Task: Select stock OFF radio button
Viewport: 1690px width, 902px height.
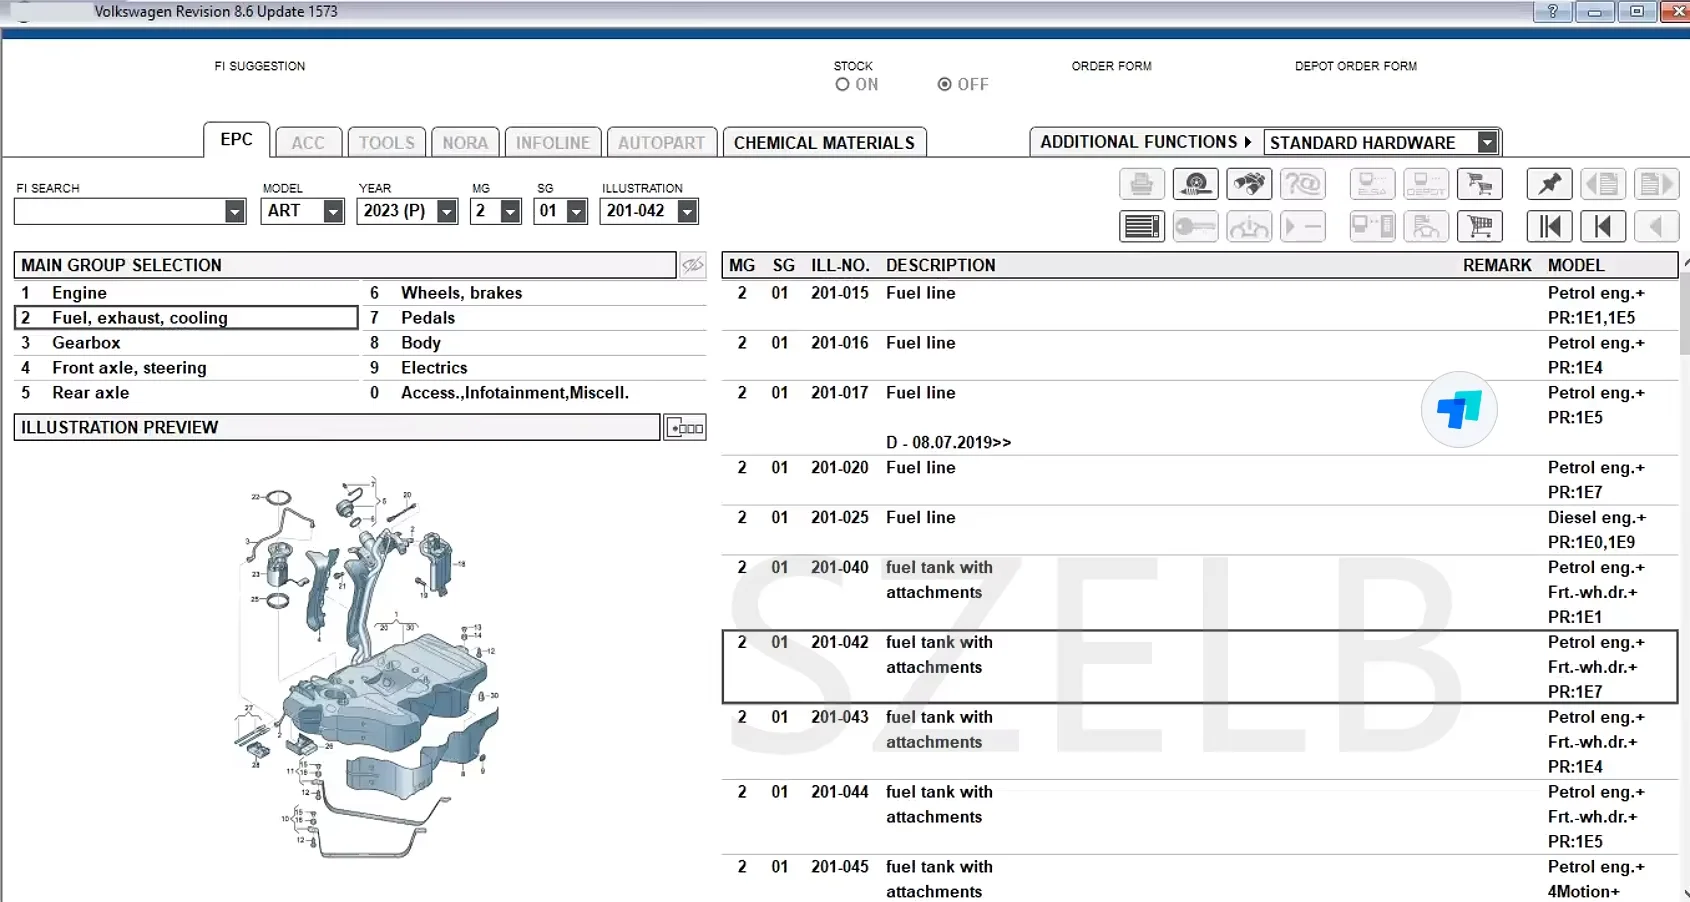Action: pos(944,85)
